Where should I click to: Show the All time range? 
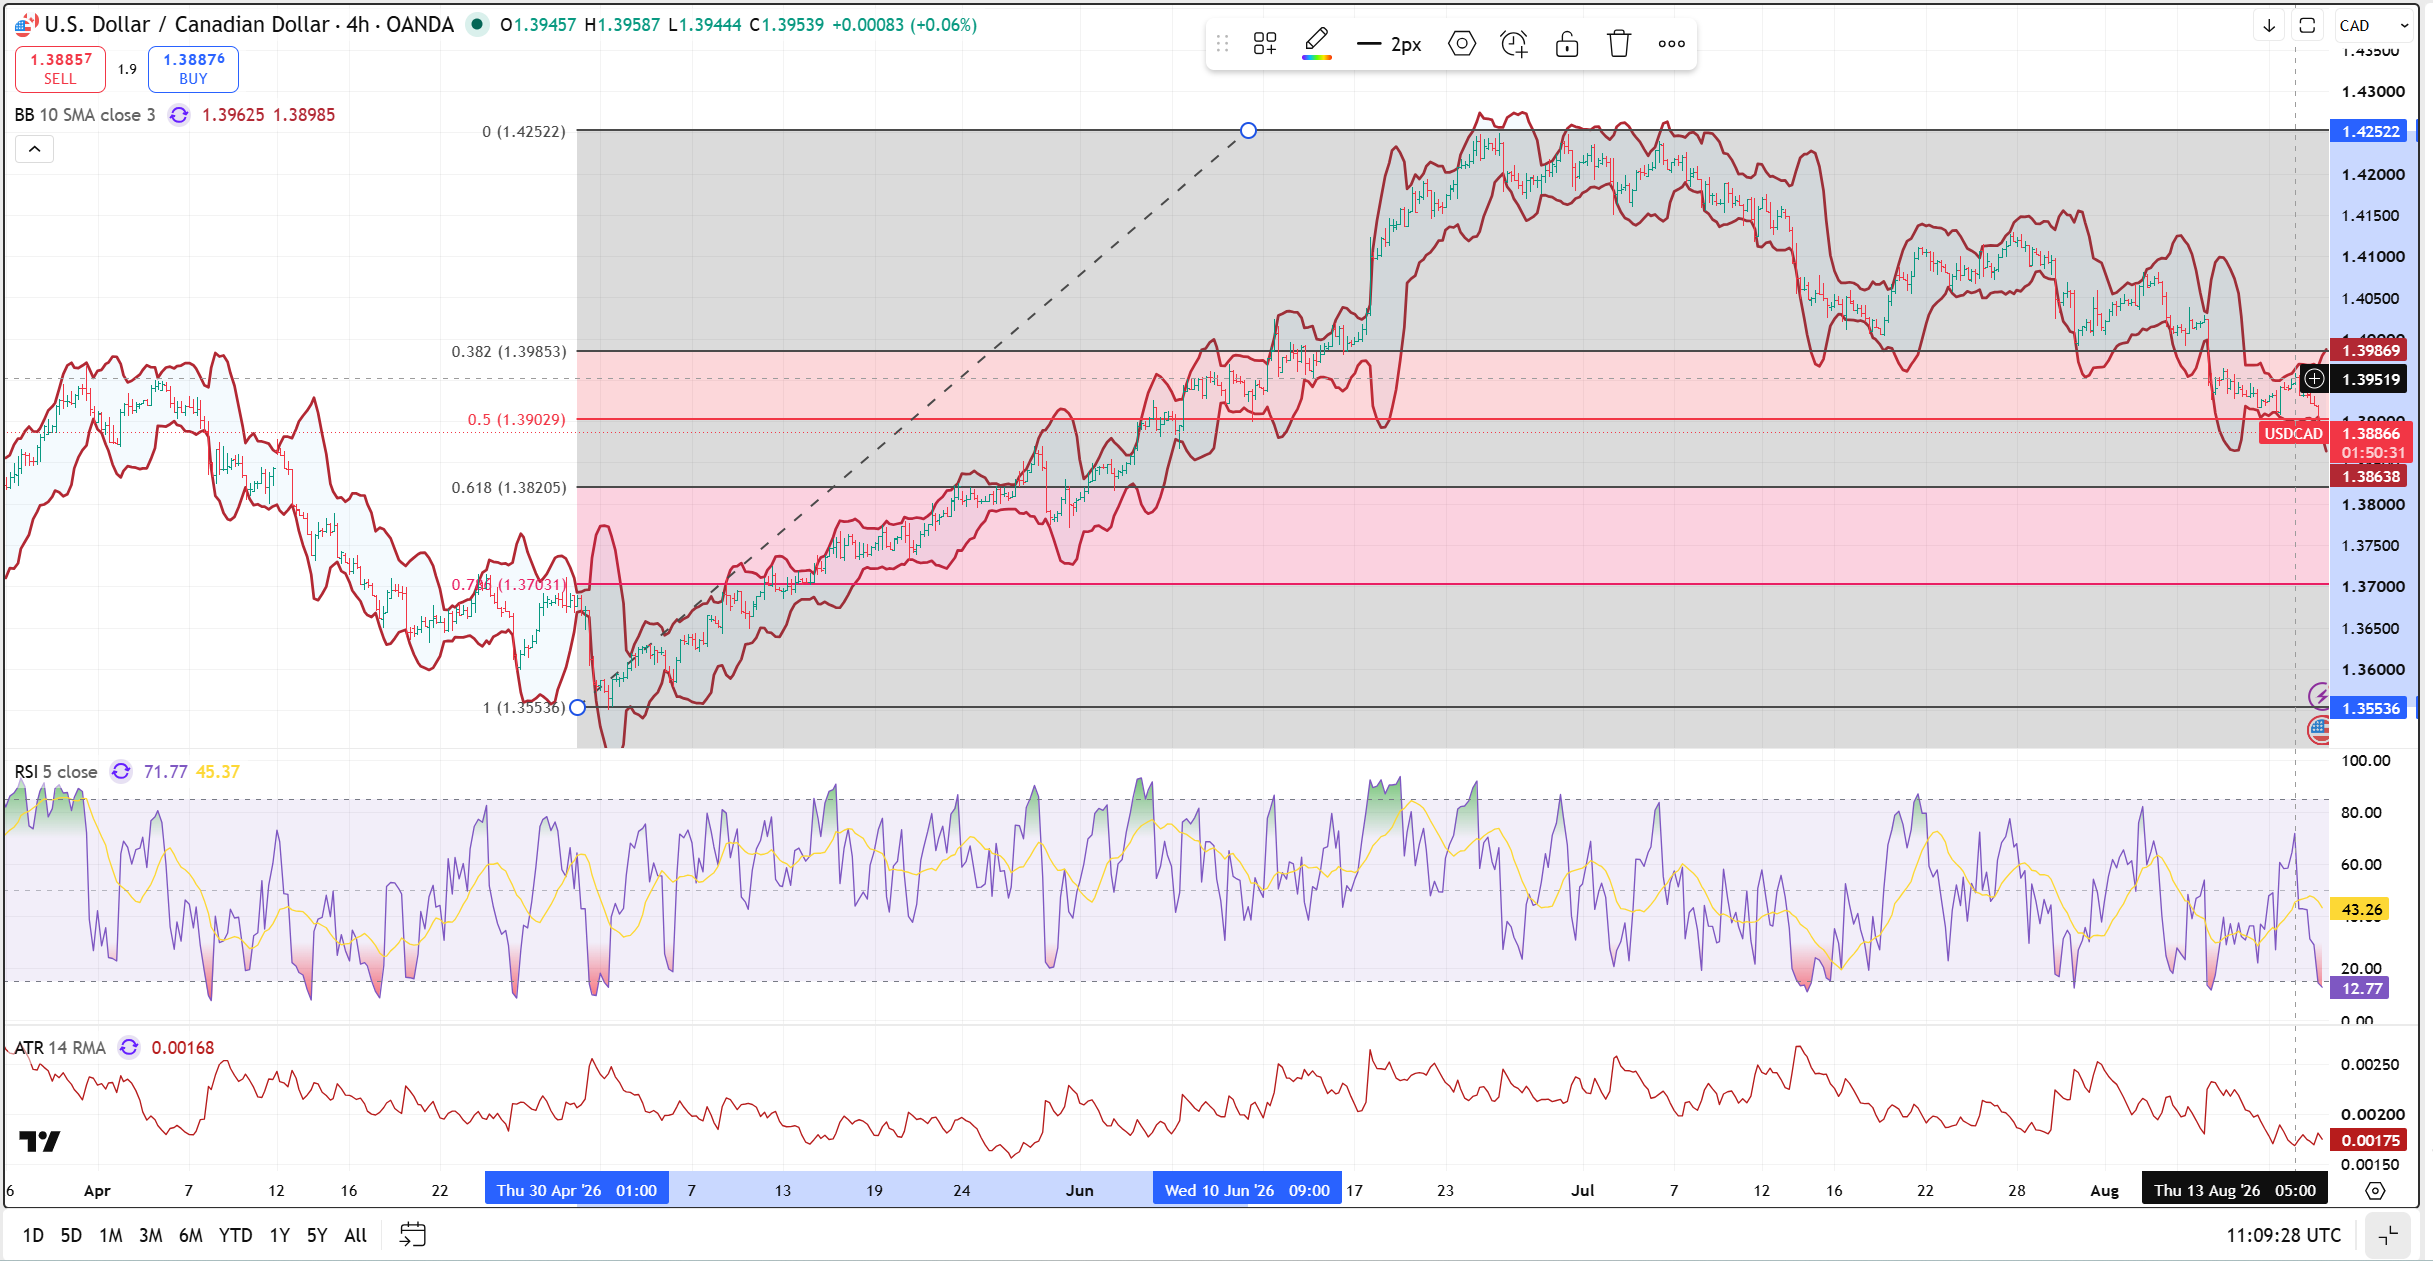[x=356, y=1235]
